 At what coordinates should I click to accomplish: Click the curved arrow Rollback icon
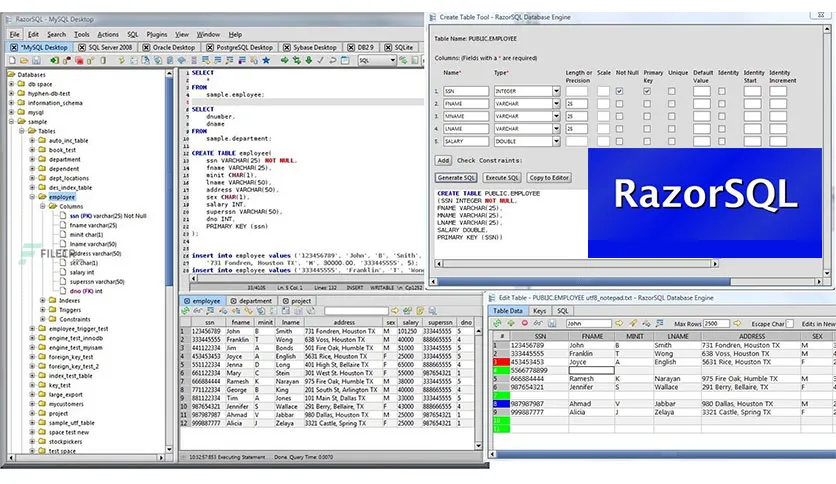(332, 60)
